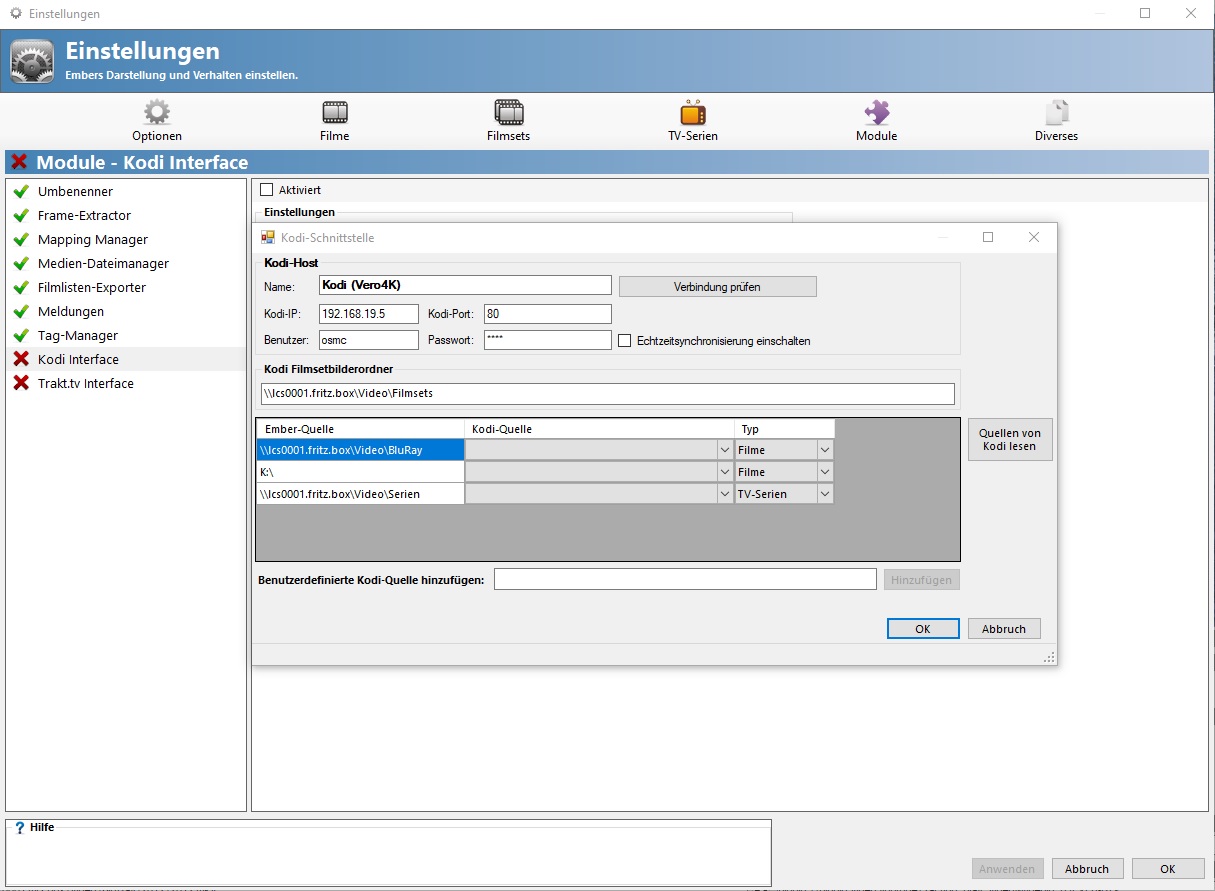Click the Kodi-IP input field
This screenshot has height=891, width=1215.
click(369, 314)
